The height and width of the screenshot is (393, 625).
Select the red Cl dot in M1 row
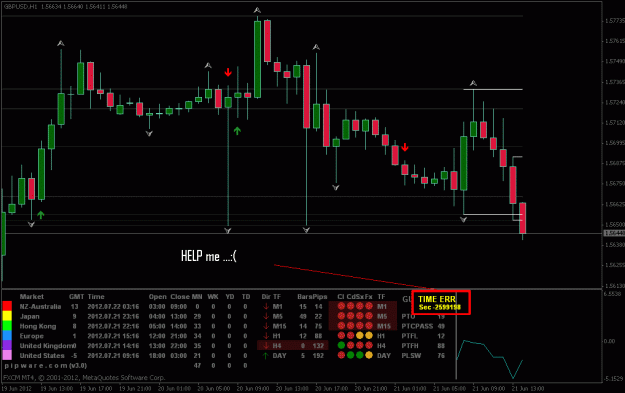click(x=341, y=306)
